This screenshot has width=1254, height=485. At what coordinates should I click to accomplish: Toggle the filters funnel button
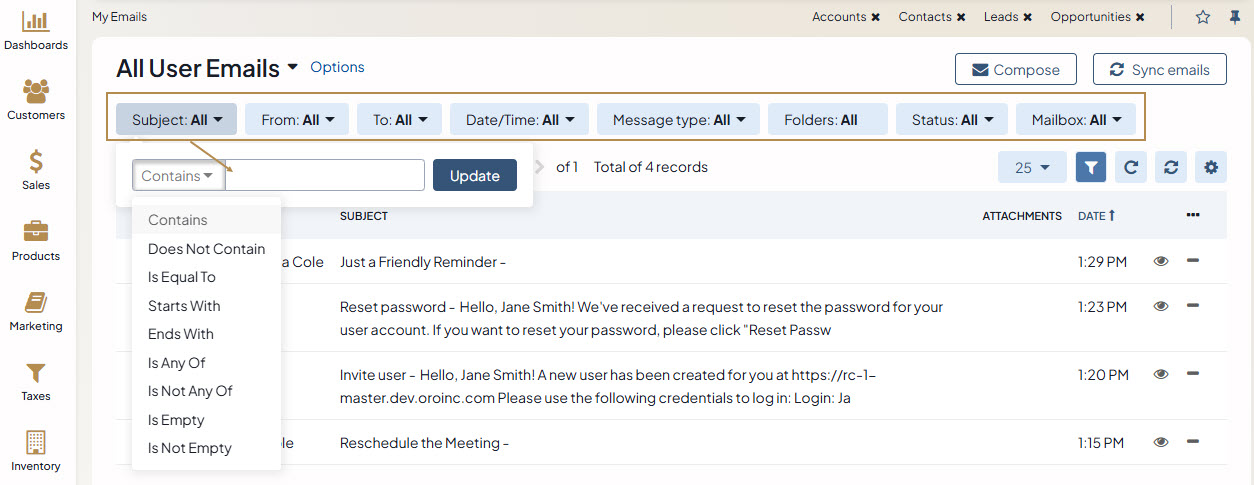(1091, 168)
